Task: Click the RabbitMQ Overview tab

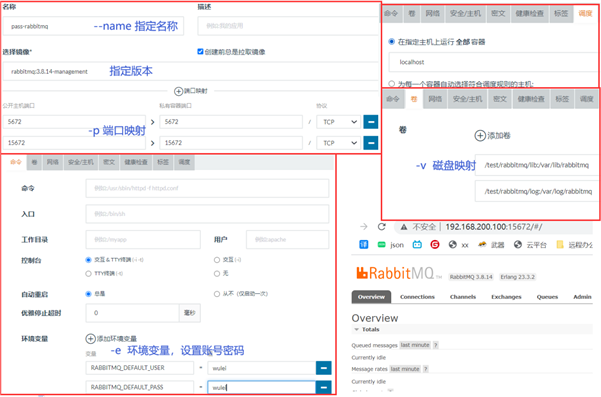Action: (x=371, y=297)
